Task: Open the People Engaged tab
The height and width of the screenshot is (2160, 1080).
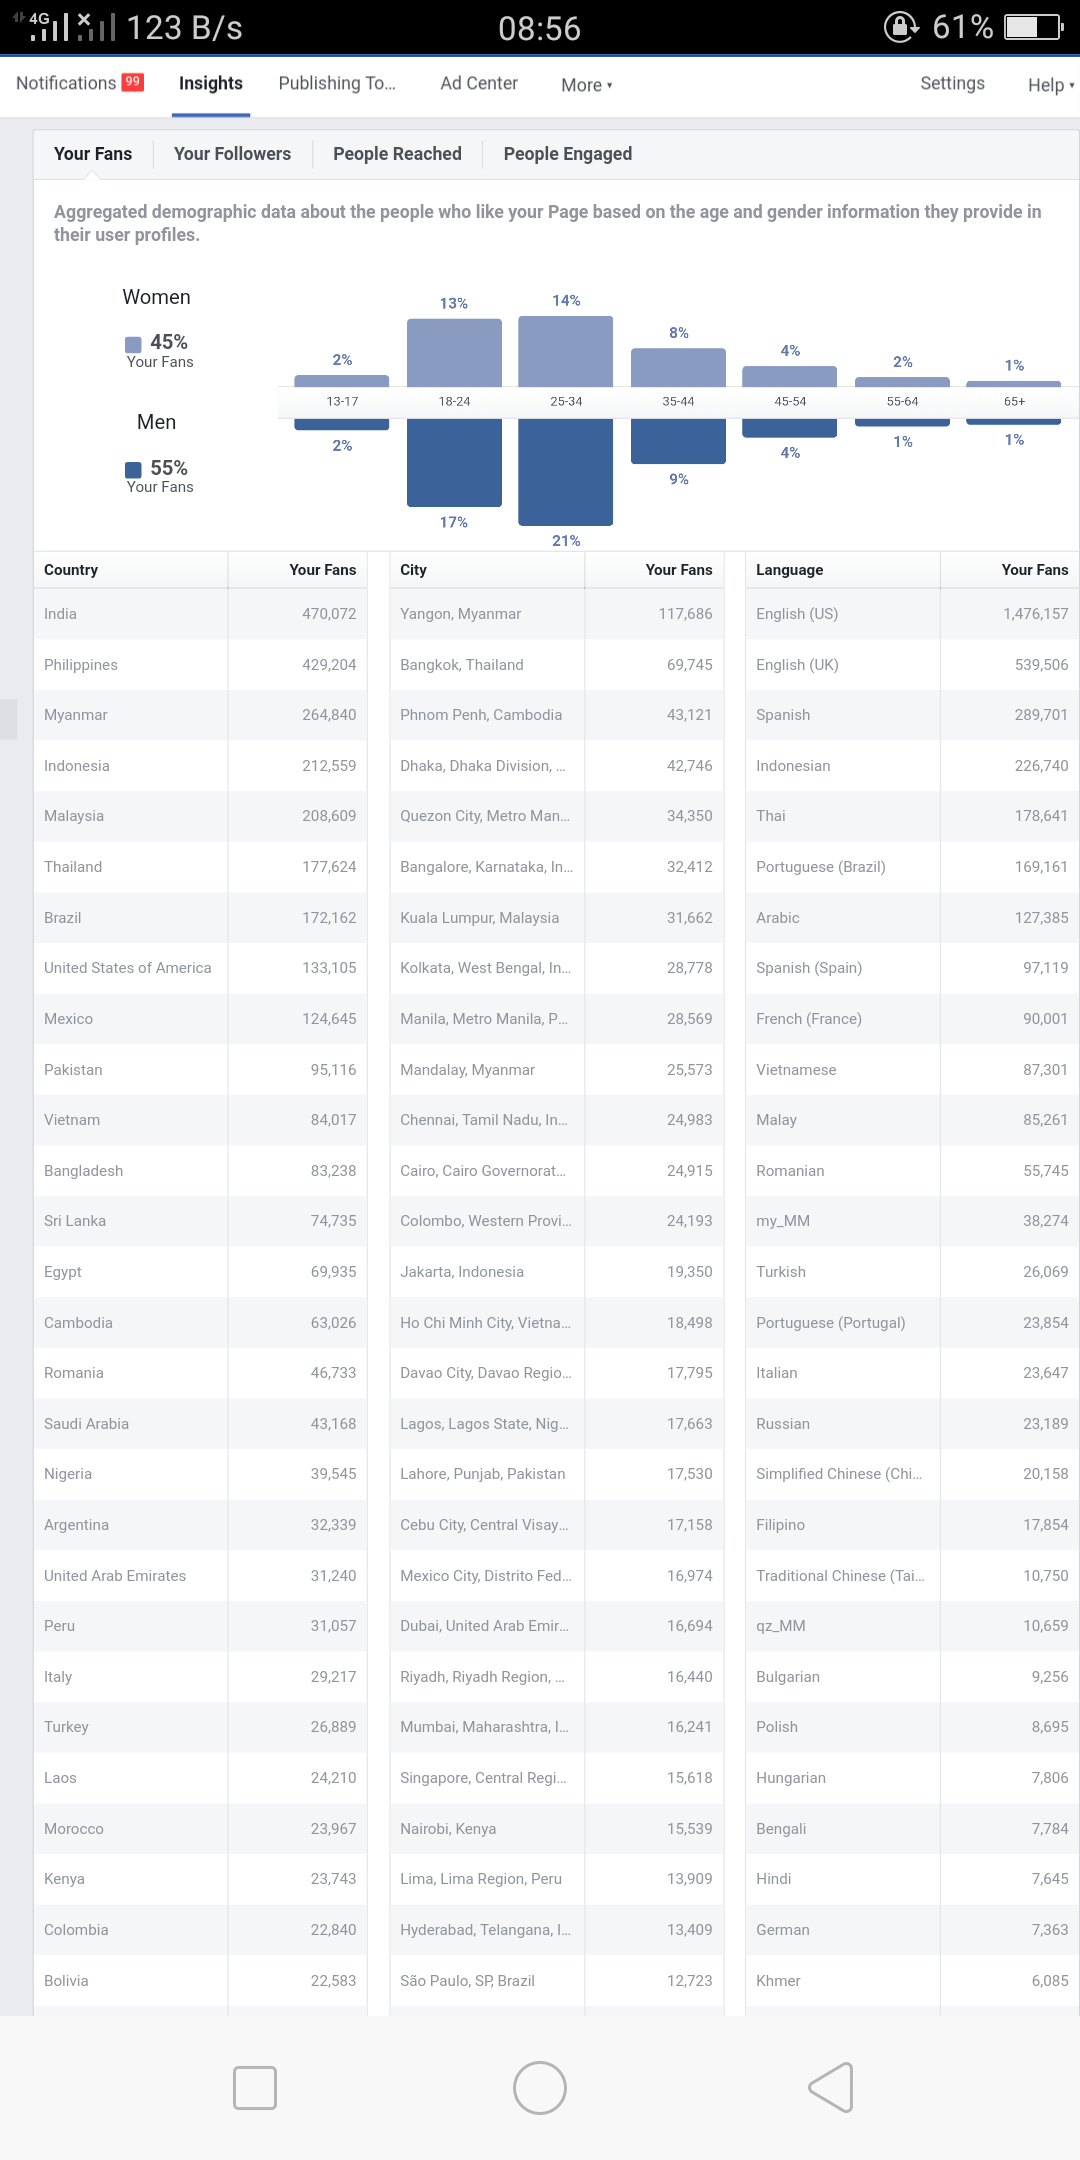Action: (x=568, y=154)
